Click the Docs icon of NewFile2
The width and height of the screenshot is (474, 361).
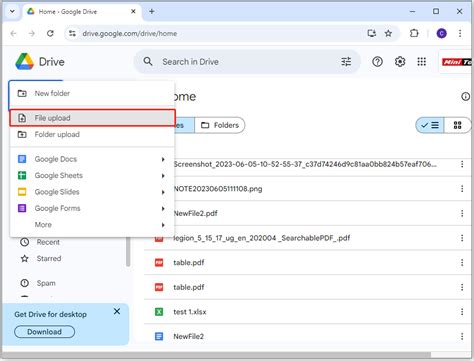[x=159, y=336]
